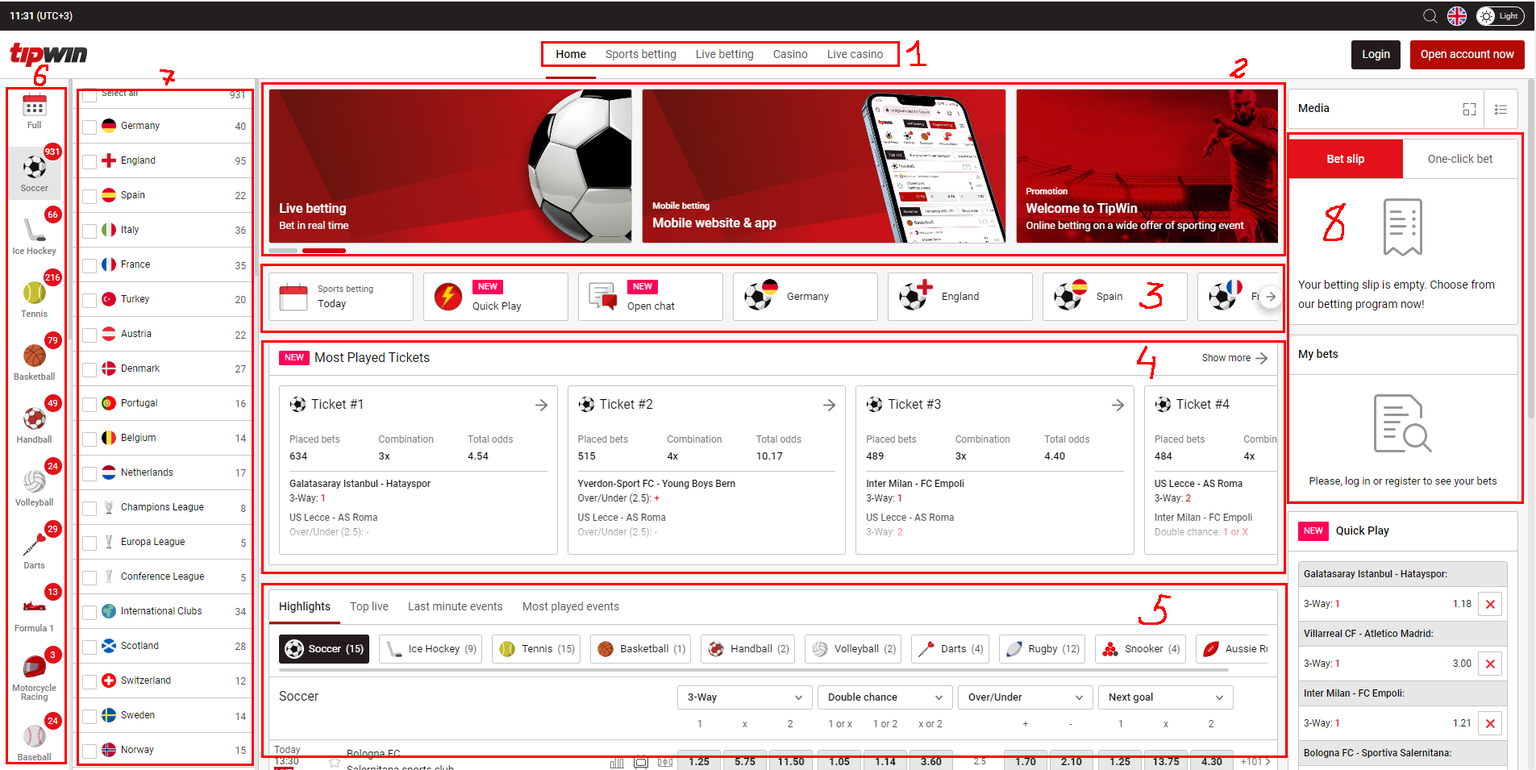The width and height of the screenshot is (1536, 770).
Task: Click Show more for Most Played Tickets
Action: click(x=1234, y=358)
